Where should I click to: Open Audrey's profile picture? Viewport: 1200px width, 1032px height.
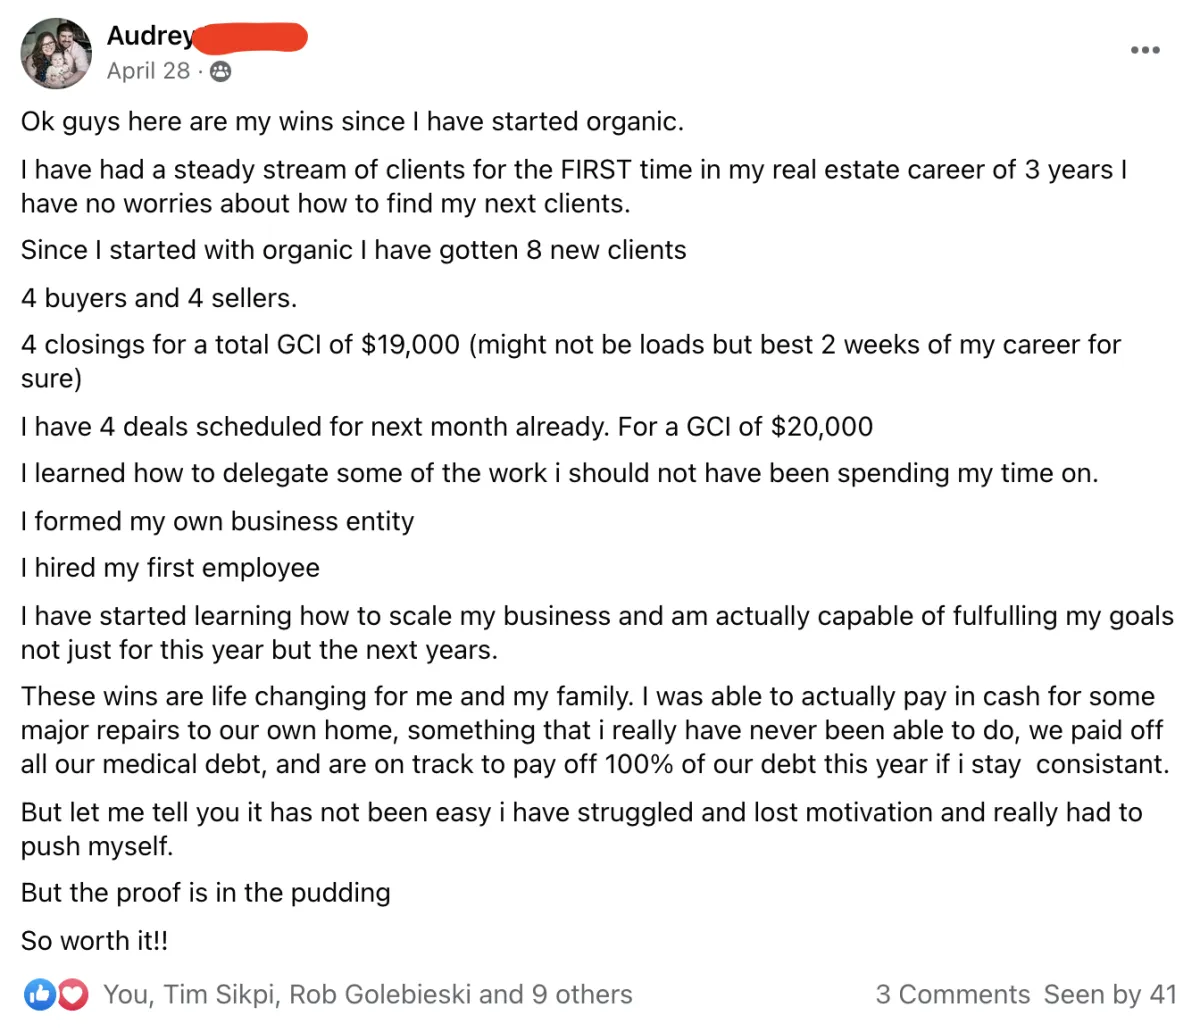coord(56,53)
